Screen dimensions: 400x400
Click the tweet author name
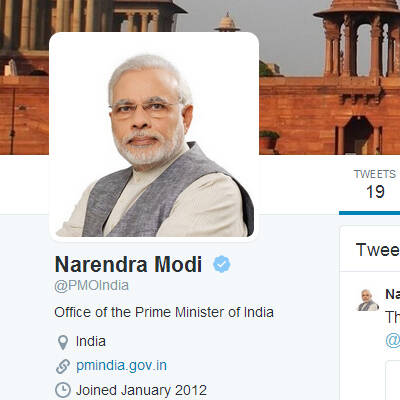[x=393, y=294]
